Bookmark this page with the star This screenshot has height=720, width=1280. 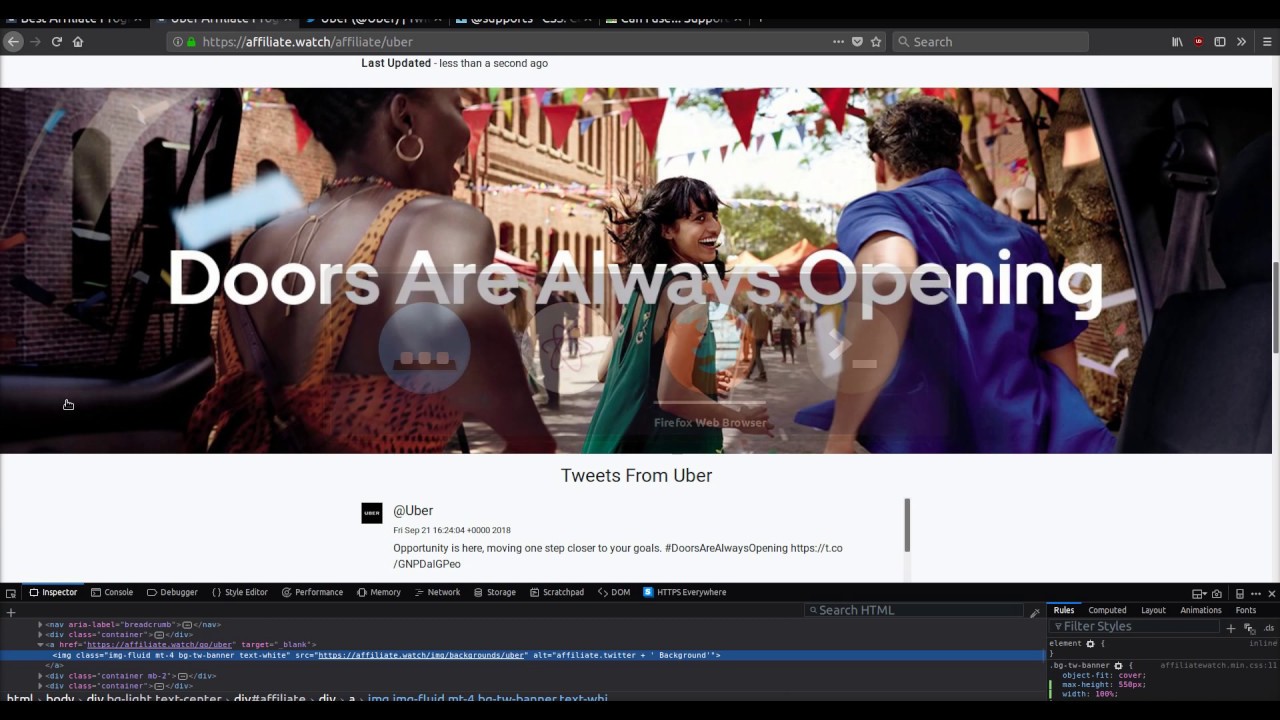coord(876,42)
